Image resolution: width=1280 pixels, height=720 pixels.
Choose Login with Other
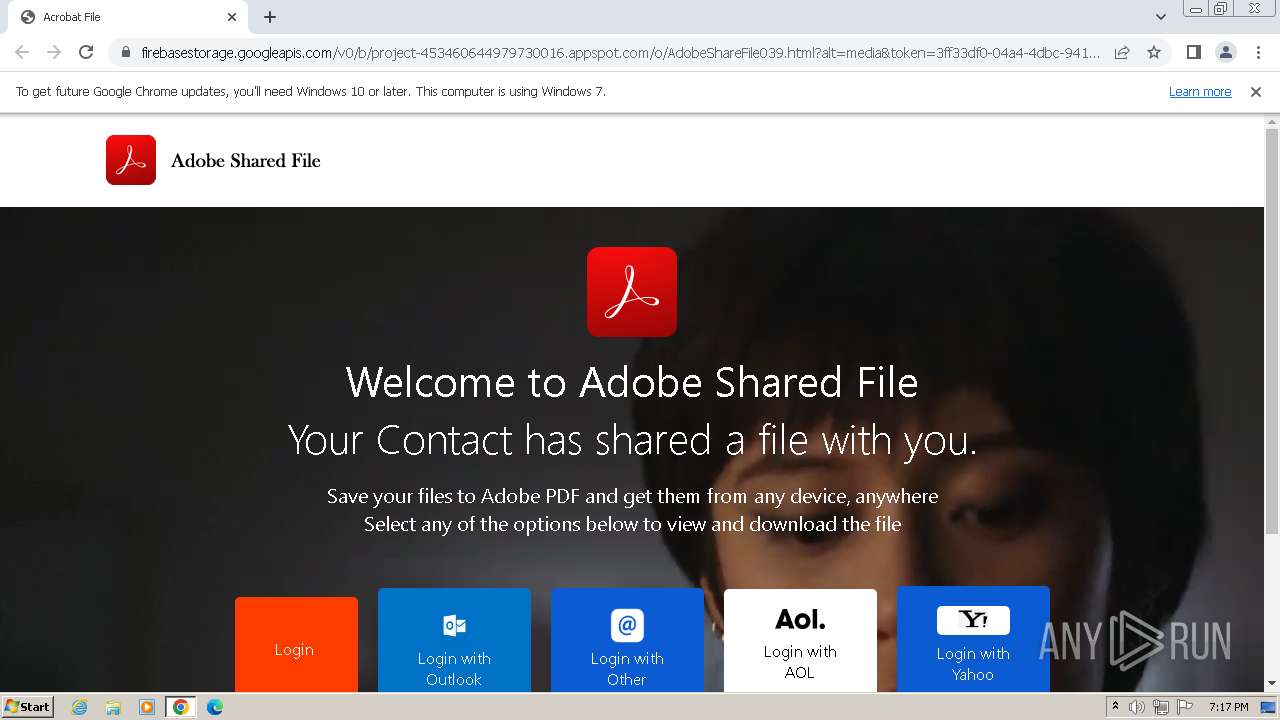[x=627, y=640]
